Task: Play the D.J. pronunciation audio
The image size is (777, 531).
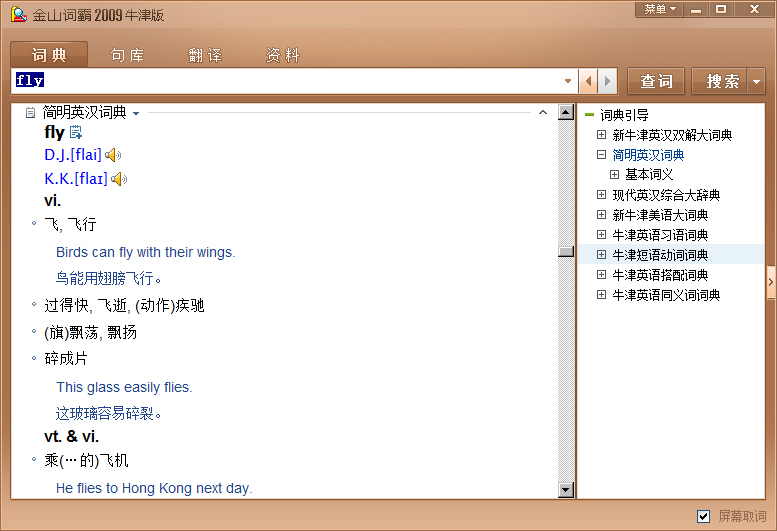Action: point(113,155)
